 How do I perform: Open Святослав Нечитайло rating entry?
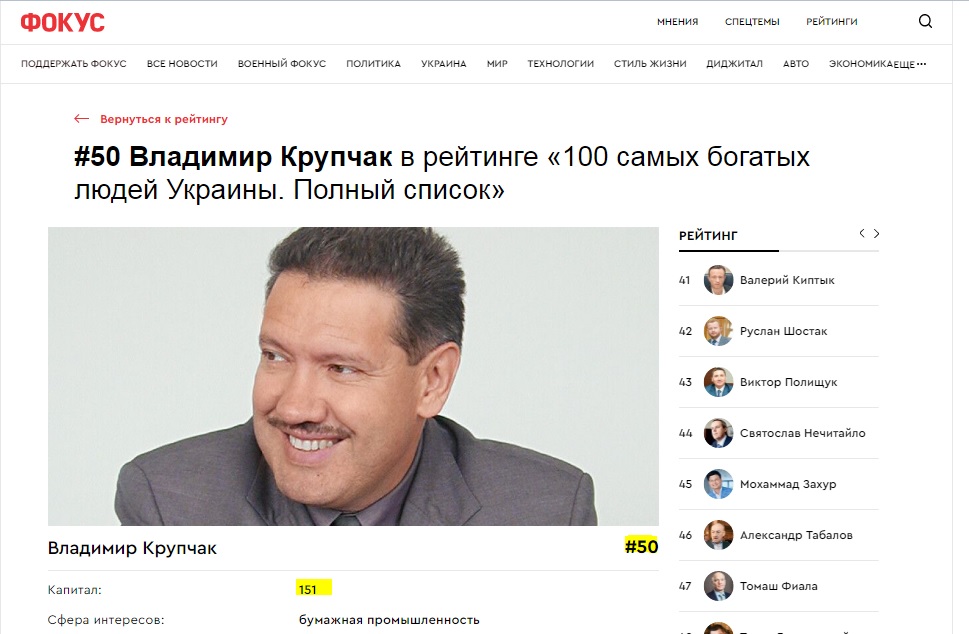point(802,433)
